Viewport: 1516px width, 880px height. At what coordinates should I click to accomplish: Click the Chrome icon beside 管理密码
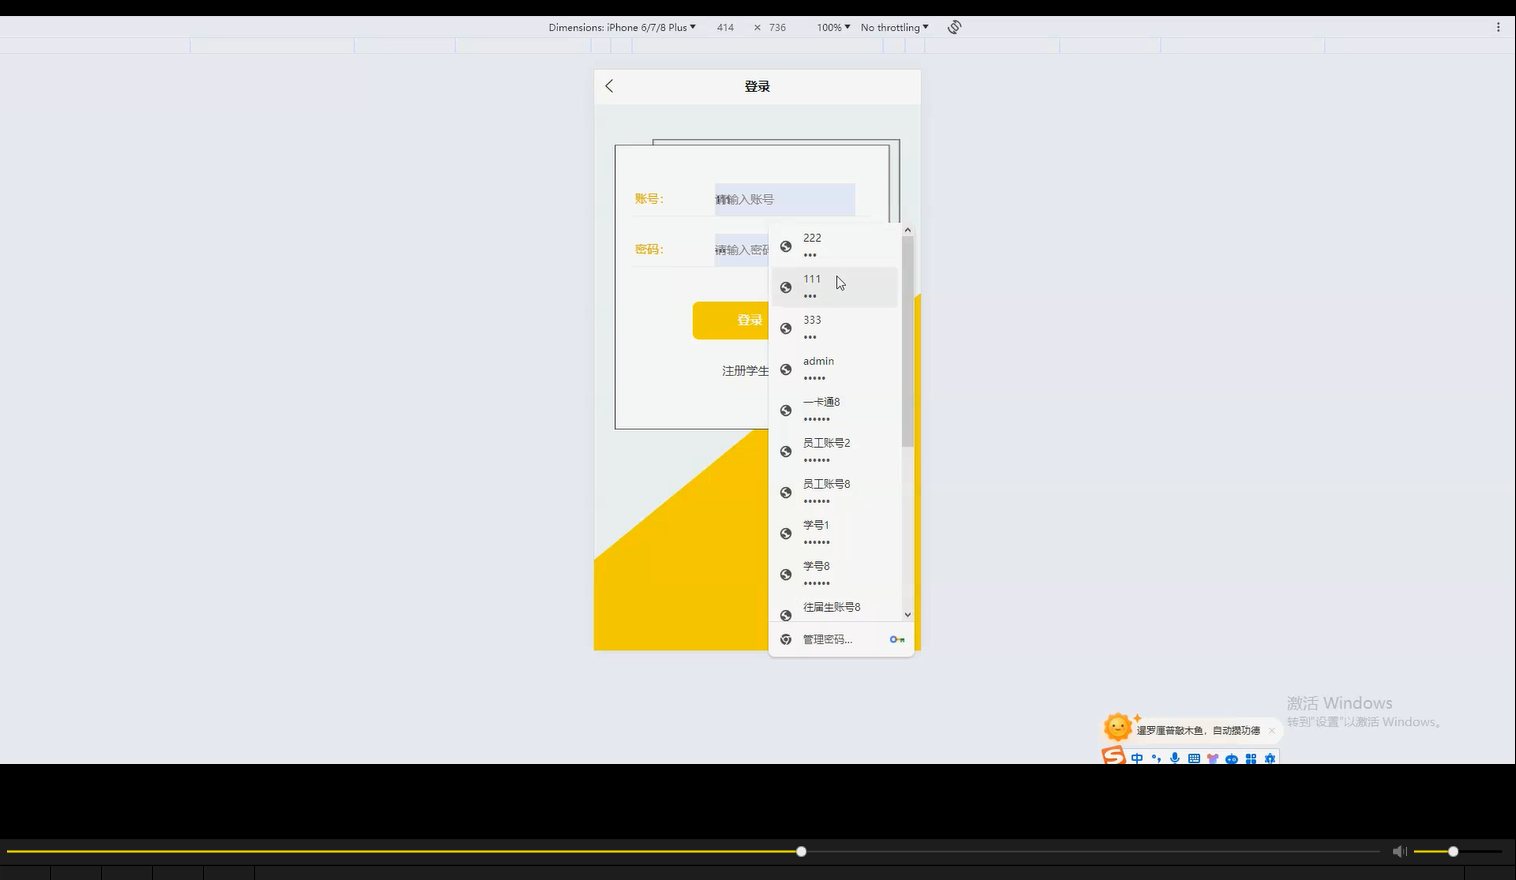(x=786, y=639)
